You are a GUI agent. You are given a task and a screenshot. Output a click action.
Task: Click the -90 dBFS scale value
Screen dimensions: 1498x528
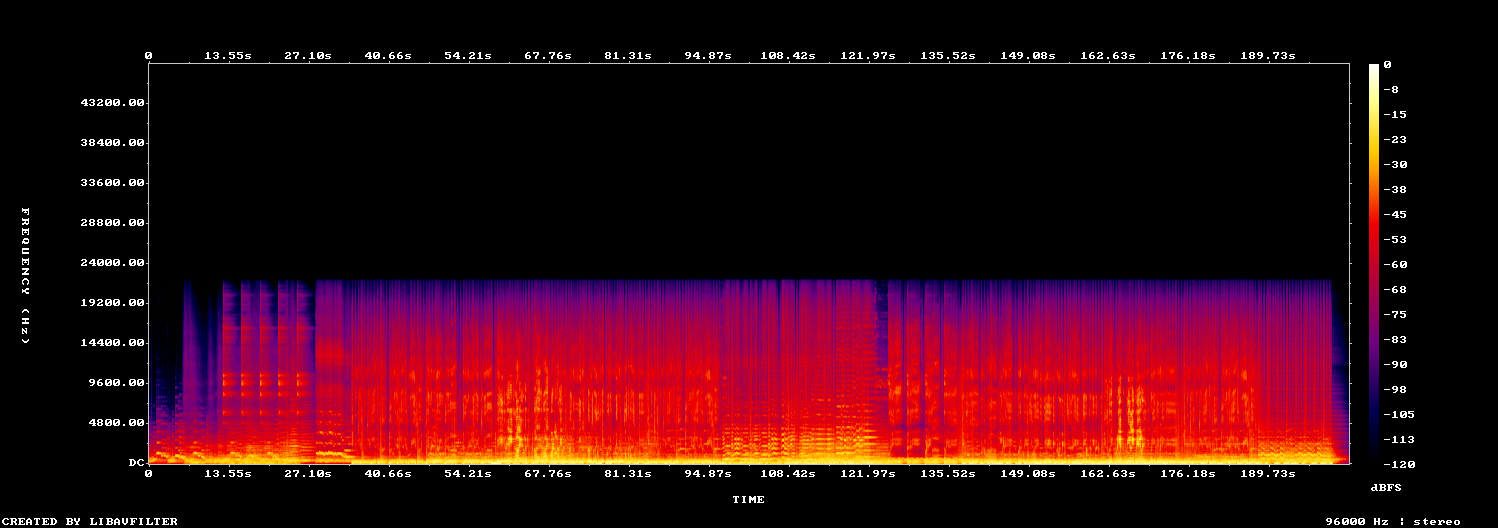pyautogui.click(x=1396, y=365)
